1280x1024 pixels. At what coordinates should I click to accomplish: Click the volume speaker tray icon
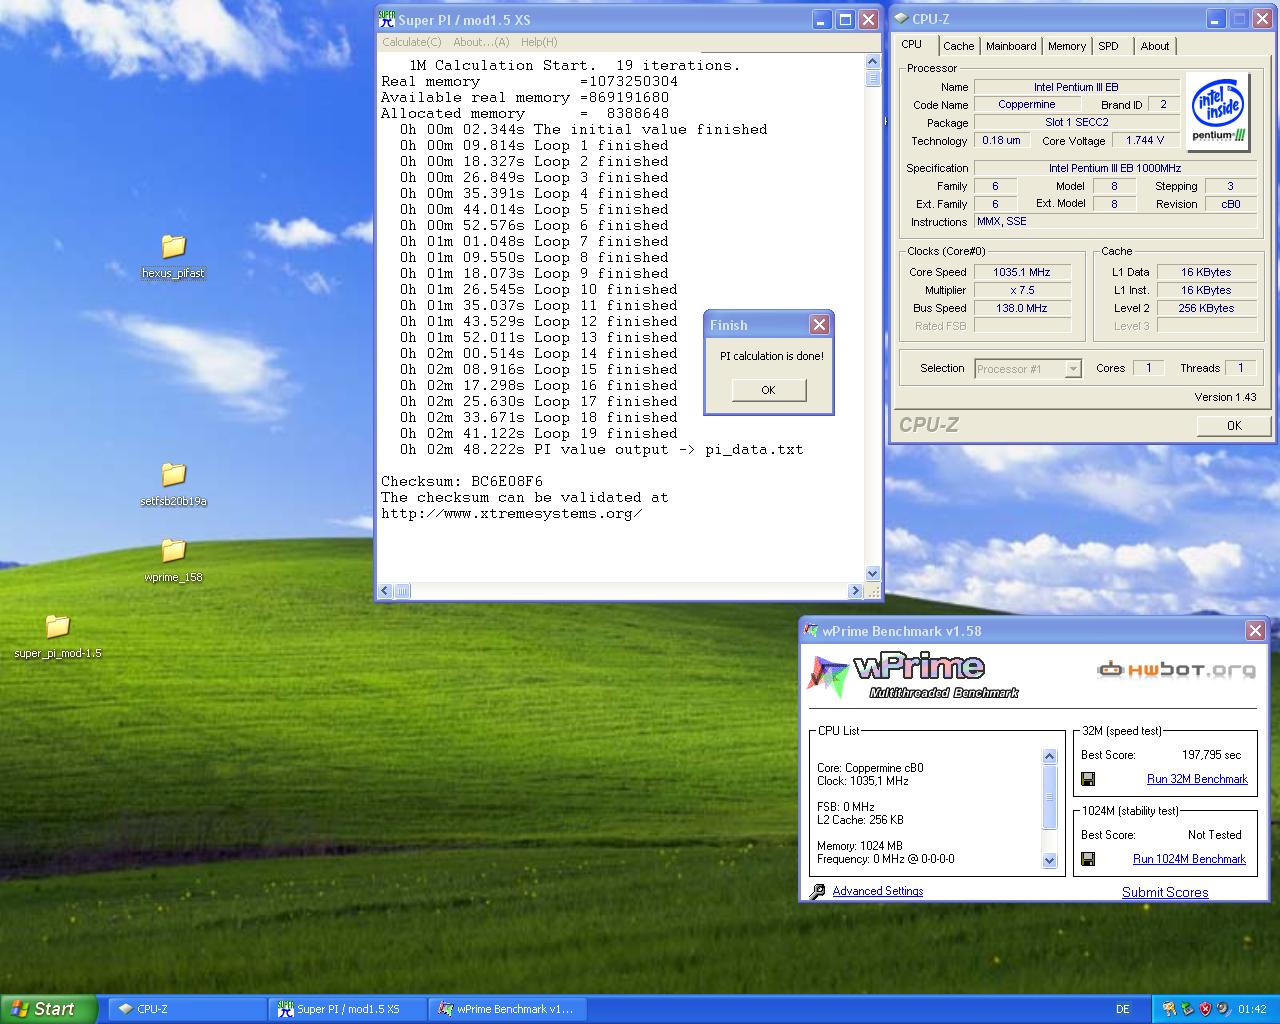pos(1223,1009)
